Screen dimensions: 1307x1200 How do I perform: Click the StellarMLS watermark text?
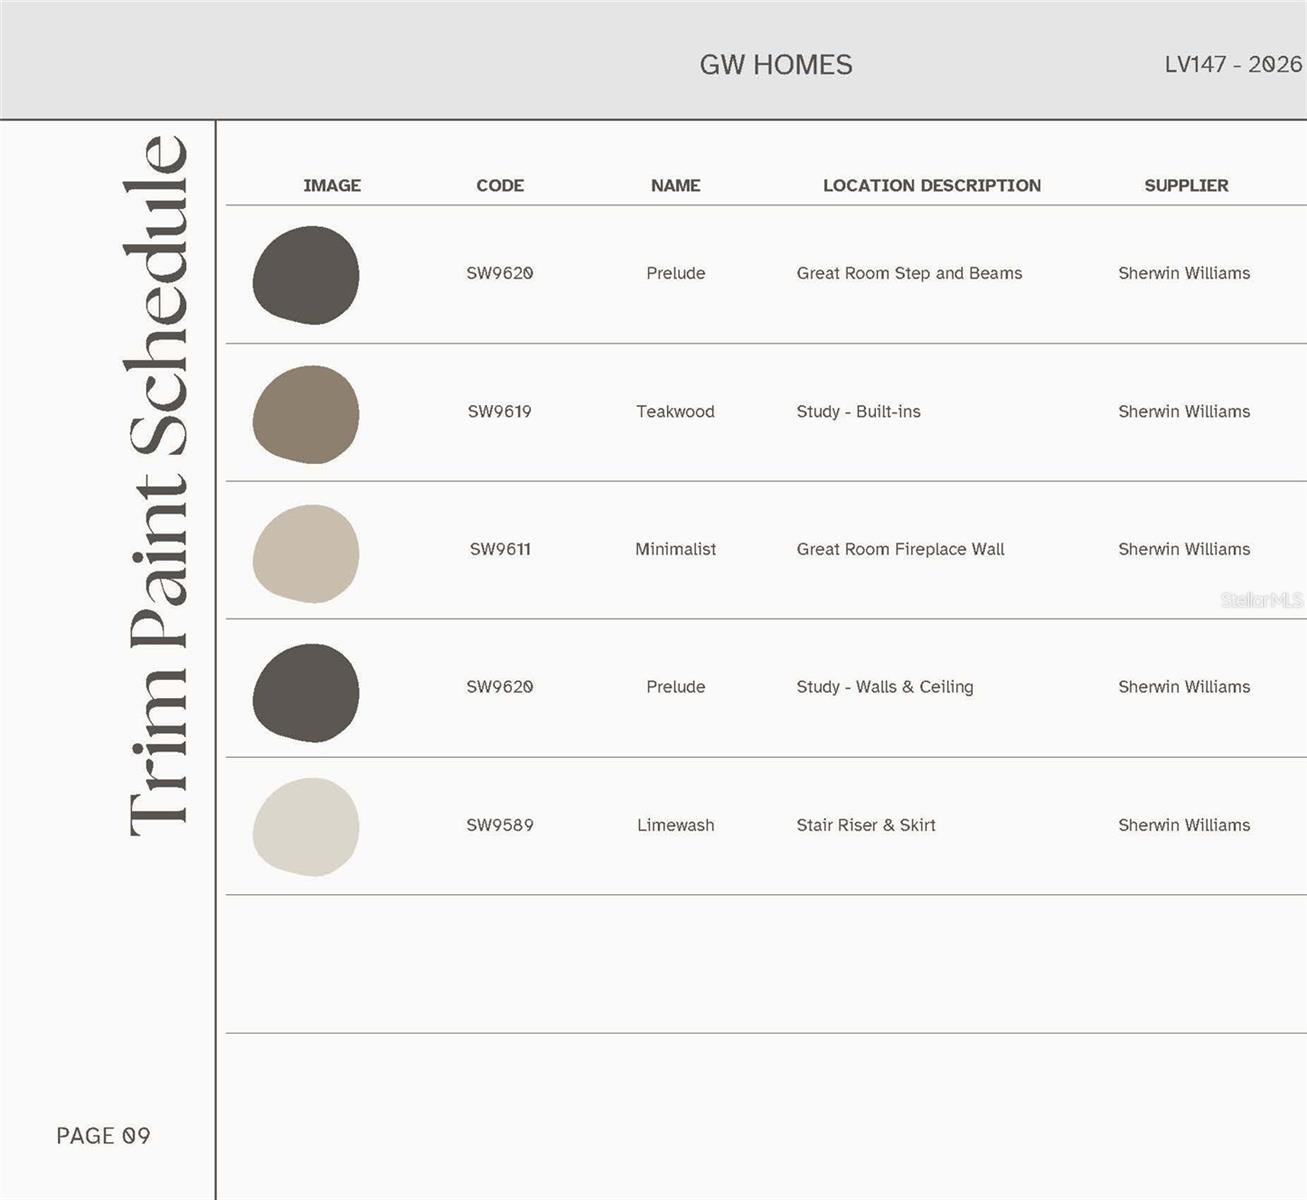pyautogui.click(x=1262, y=601)
